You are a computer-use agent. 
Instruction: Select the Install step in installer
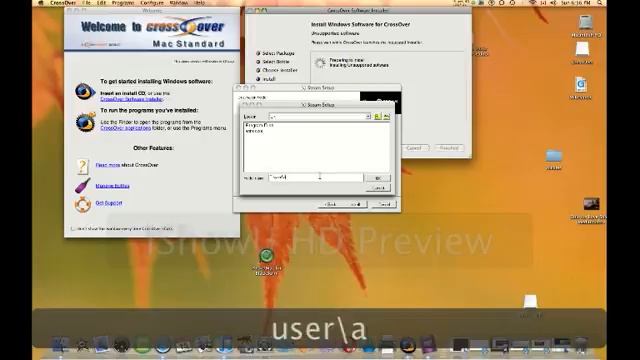click(x=266, y=79)
